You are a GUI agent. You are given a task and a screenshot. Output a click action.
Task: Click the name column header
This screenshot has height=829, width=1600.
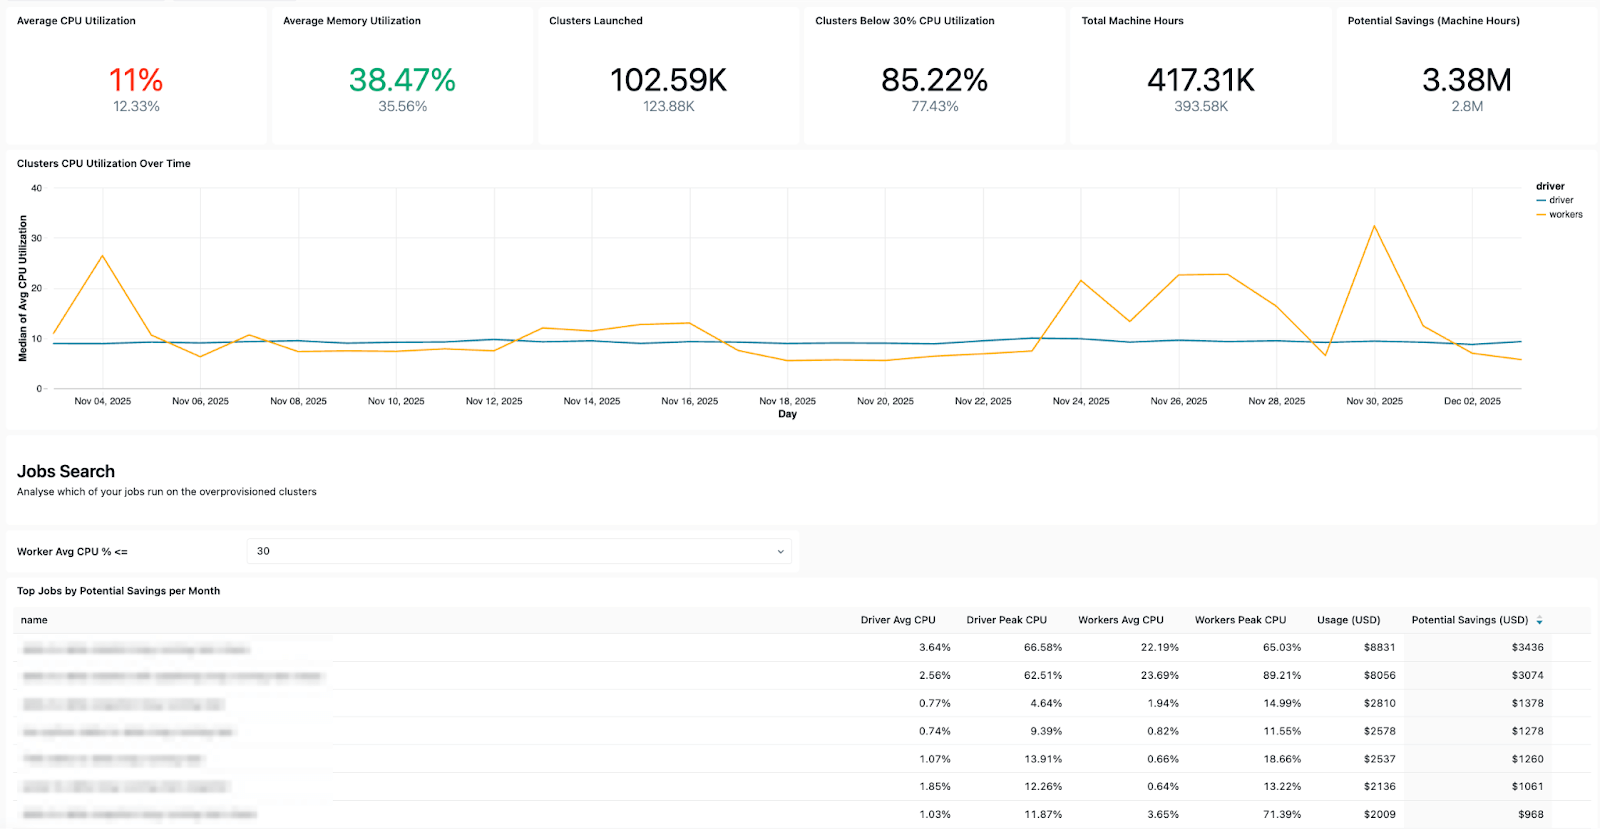tap(34, 621)
